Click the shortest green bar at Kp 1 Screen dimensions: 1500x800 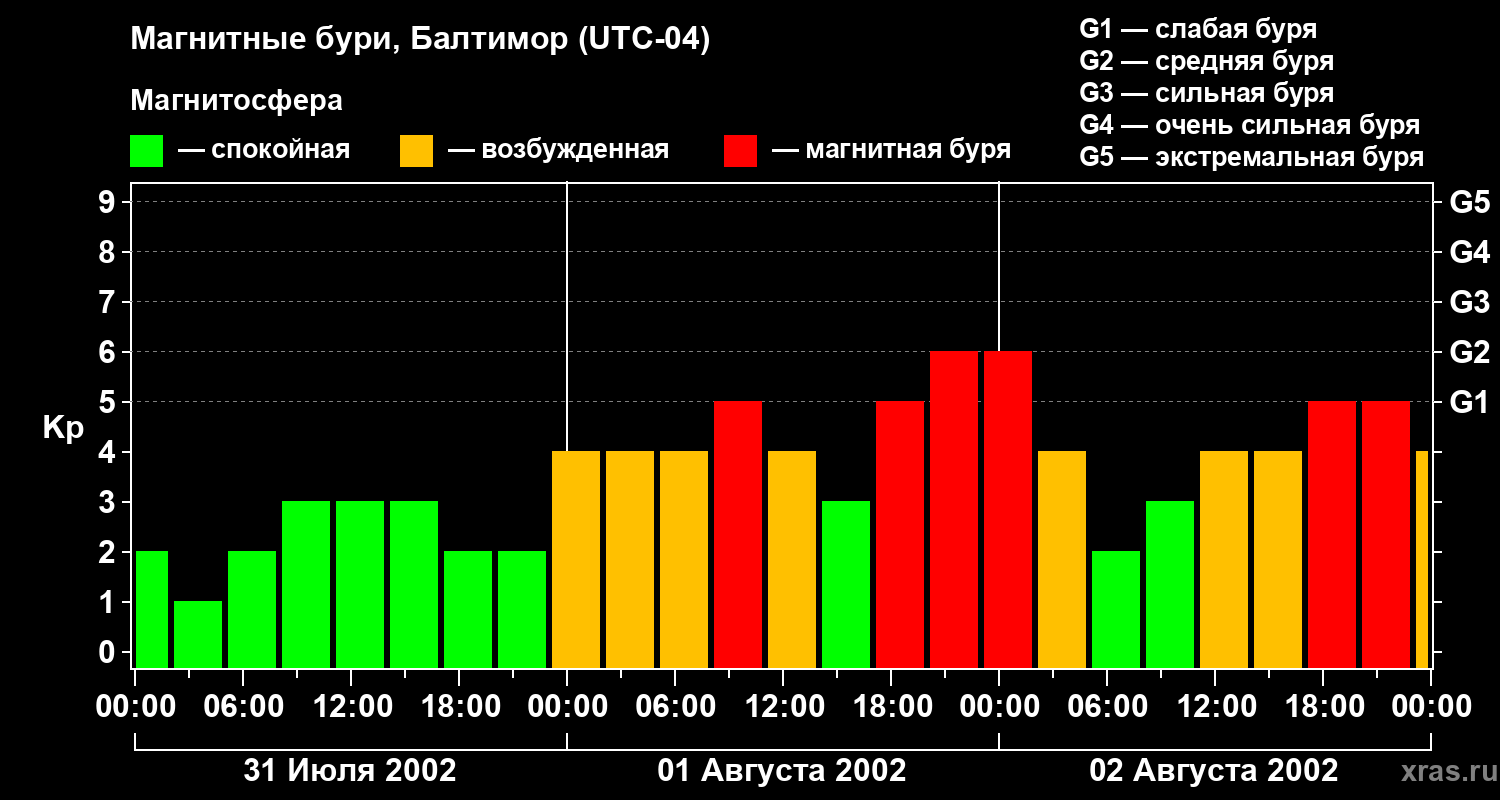198,634
